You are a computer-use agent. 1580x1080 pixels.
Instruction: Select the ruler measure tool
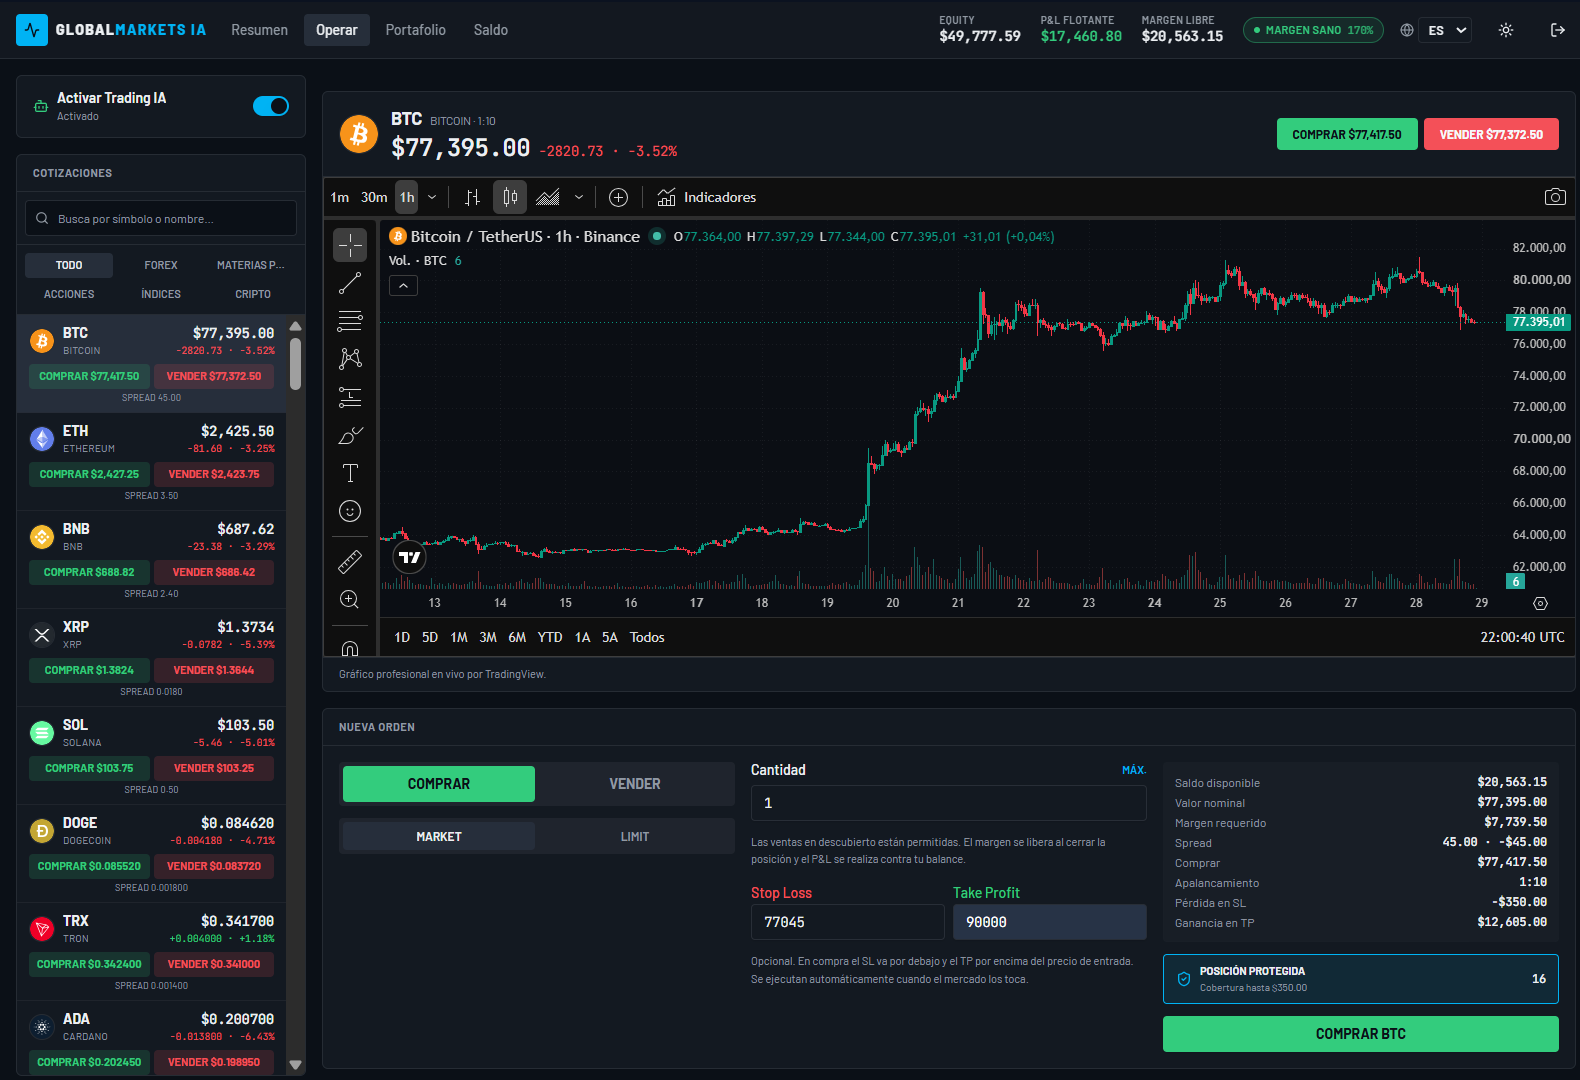click(x=350, y=562)
